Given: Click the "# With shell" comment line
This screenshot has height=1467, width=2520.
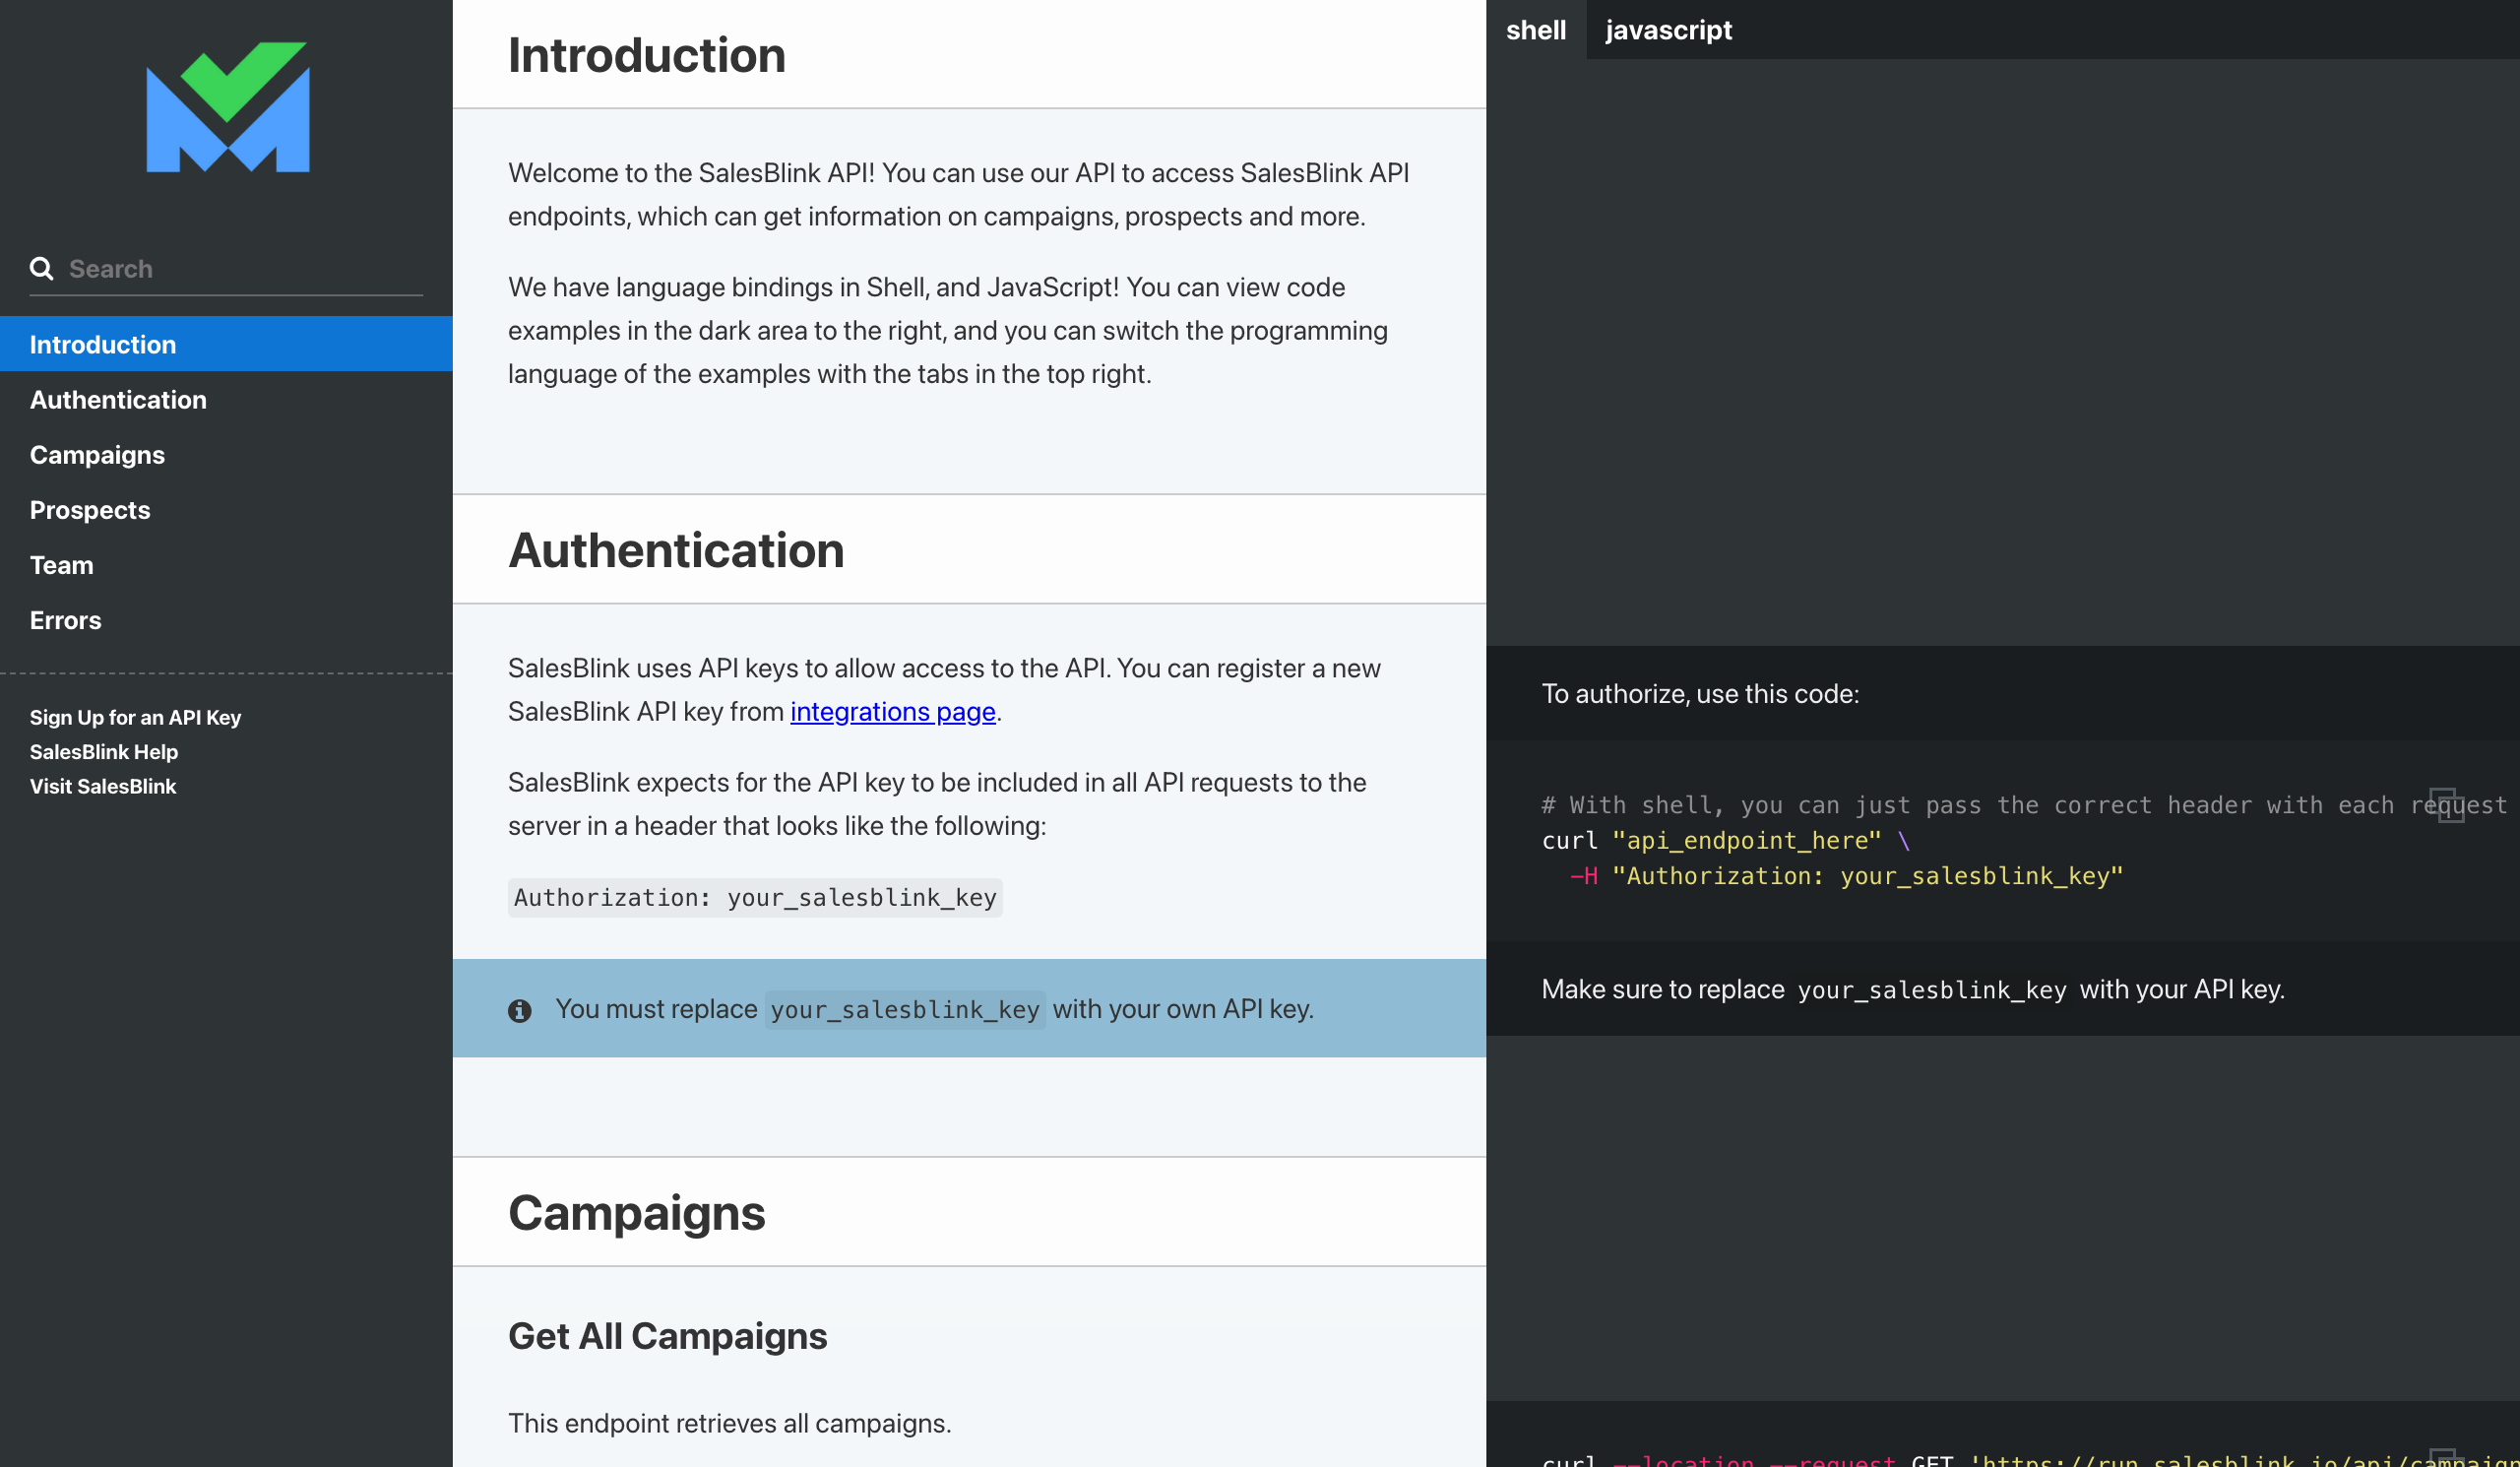Looking at the screenshot, I should coord(2024,805).
